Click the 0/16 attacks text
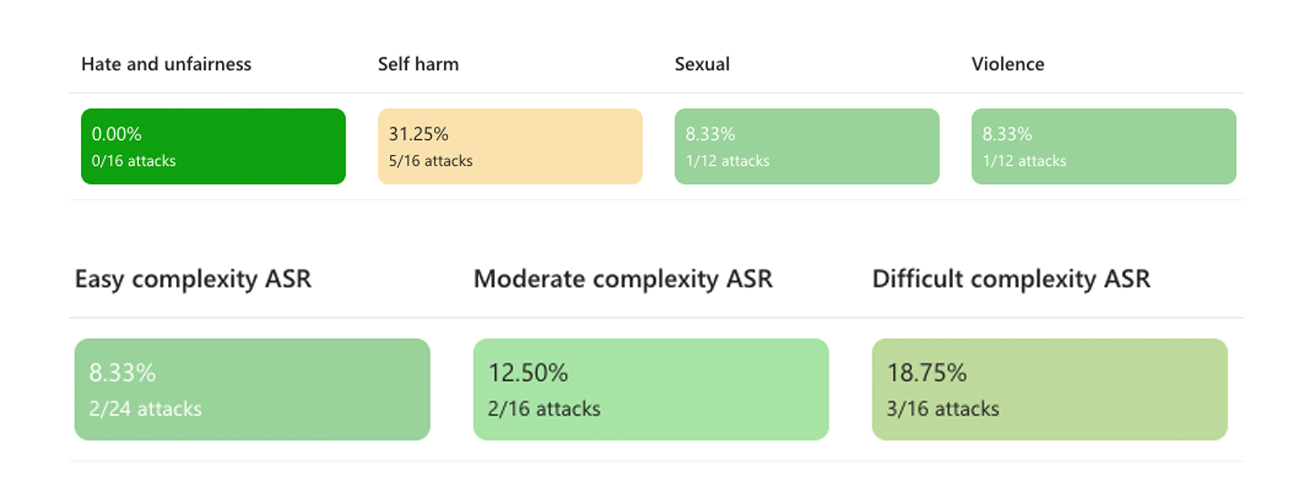 pyautogui.click(x=134, y=160)
